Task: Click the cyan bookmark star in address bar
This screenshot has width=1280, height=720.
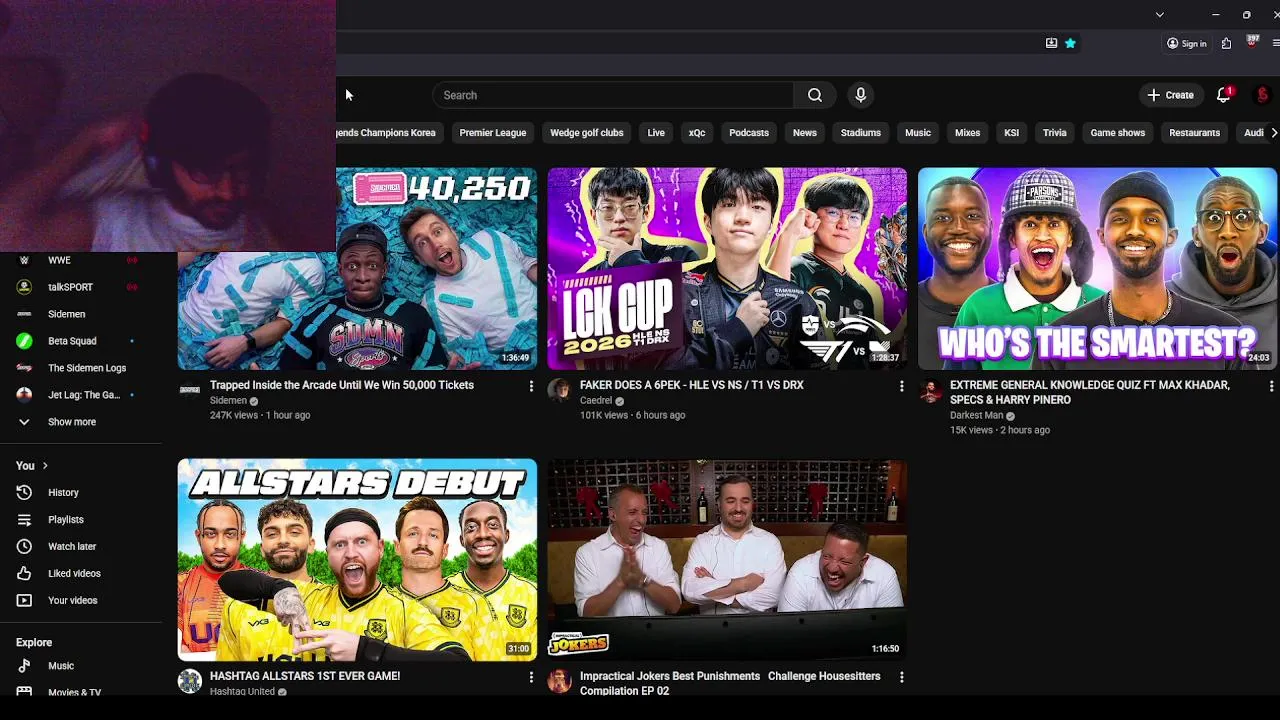Action: (1070, 43)
